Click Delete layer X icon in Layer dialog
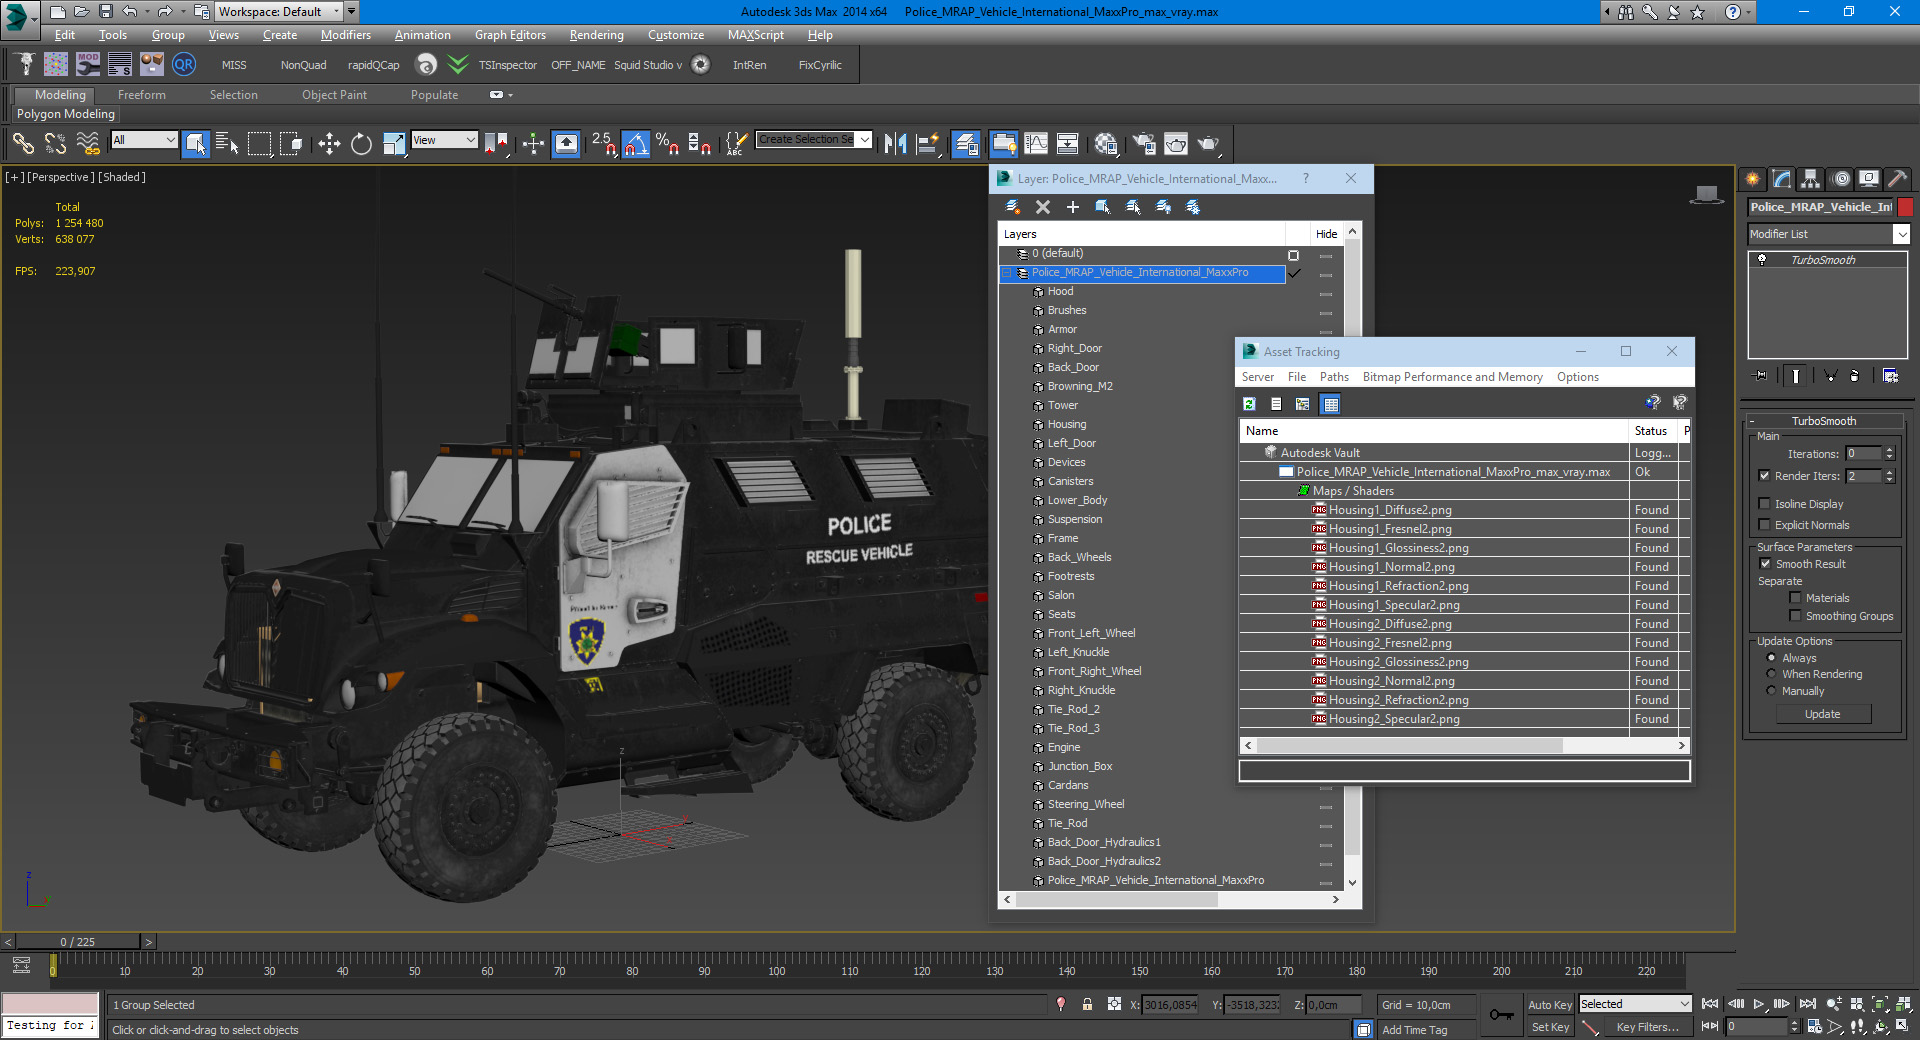 1043,207
